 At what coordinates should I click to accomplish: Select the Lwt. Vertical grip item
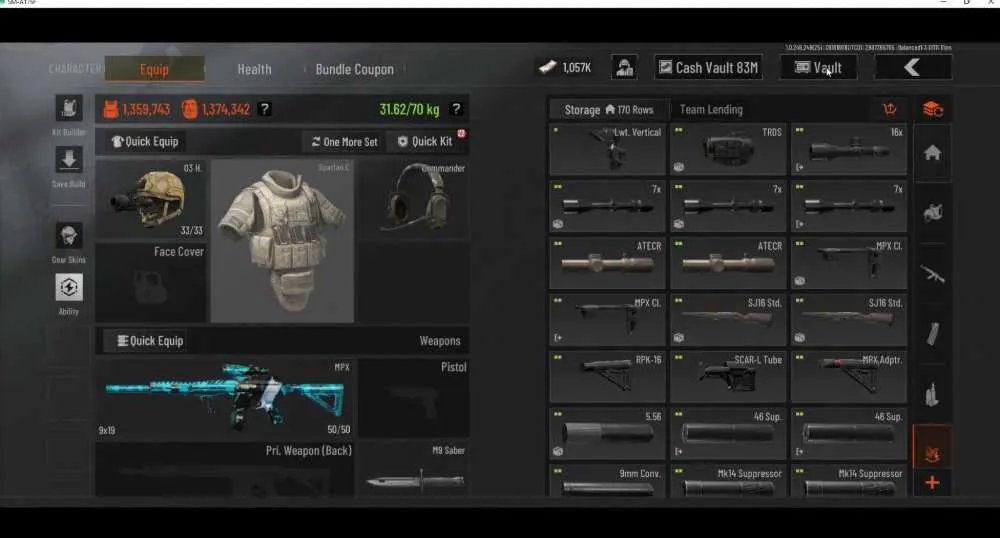607,150
